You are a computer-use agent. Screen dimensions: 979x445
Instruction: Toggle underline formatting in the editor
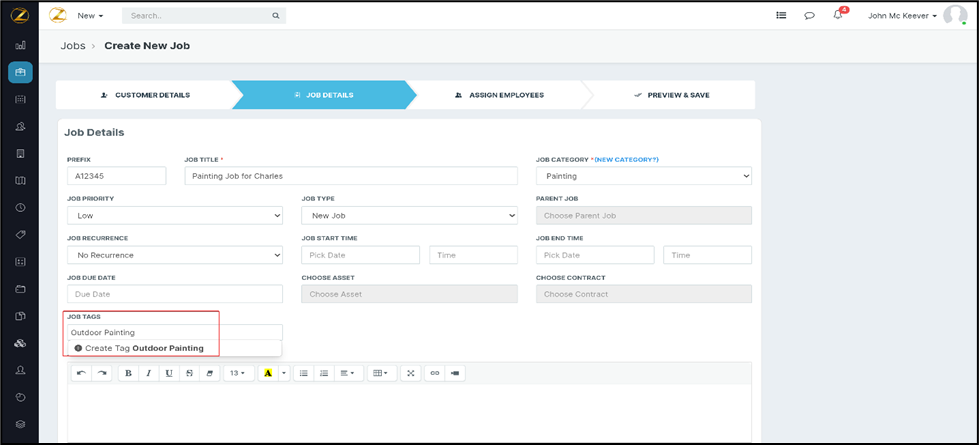(x=169, y=373)
